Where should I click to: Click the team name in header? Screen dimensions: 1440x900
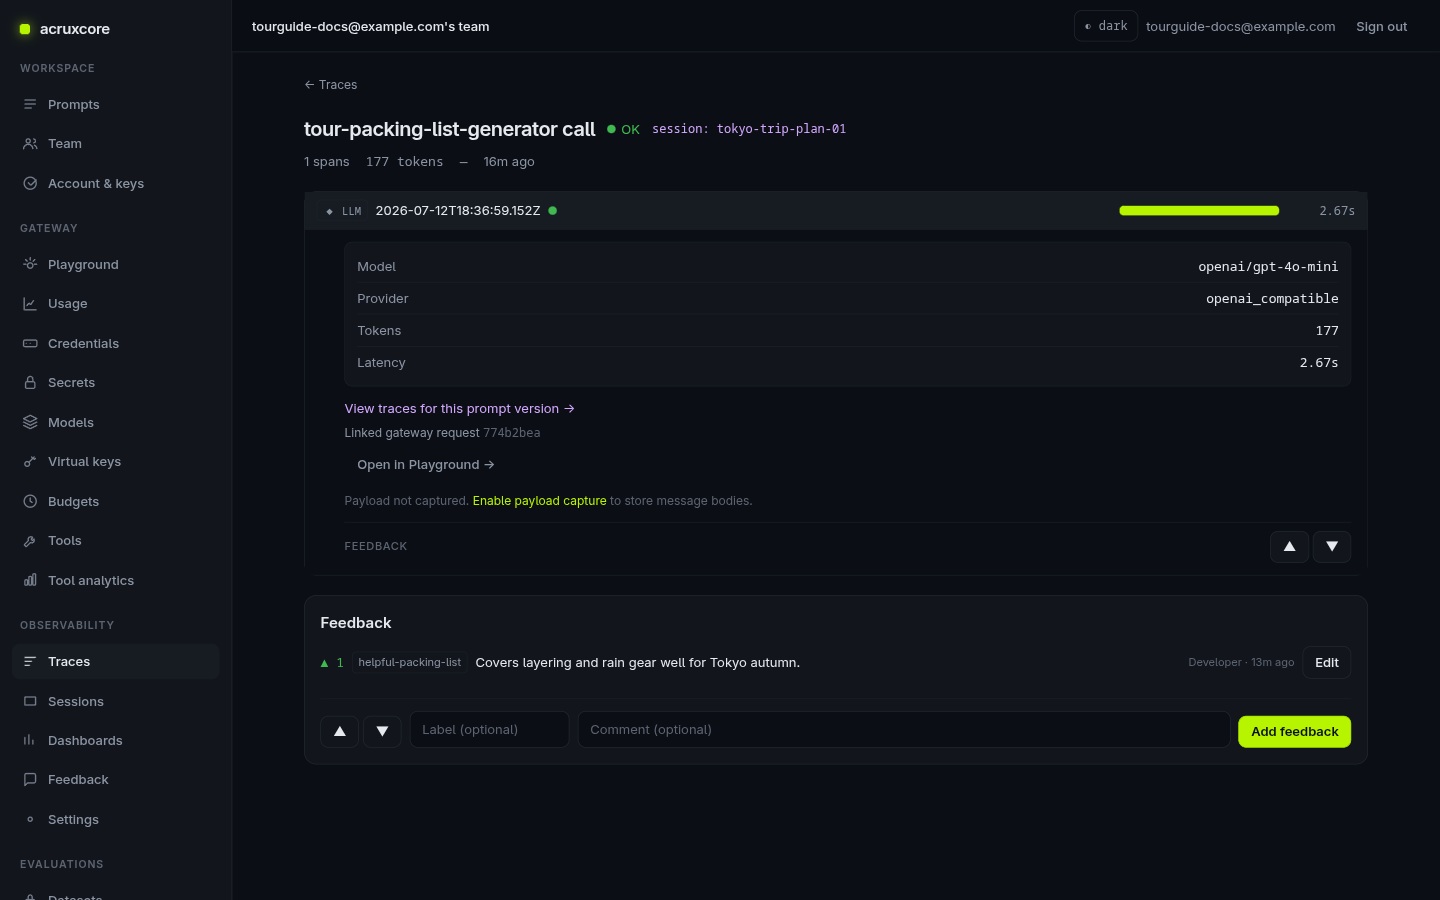371,27
